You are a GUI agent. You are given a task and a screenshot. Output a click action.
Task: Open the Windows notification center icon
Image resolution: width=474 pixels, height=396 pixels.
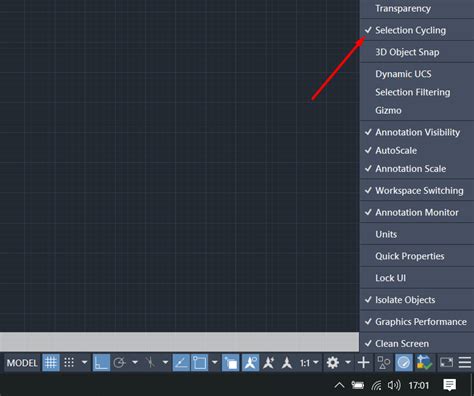click(449, 385)
